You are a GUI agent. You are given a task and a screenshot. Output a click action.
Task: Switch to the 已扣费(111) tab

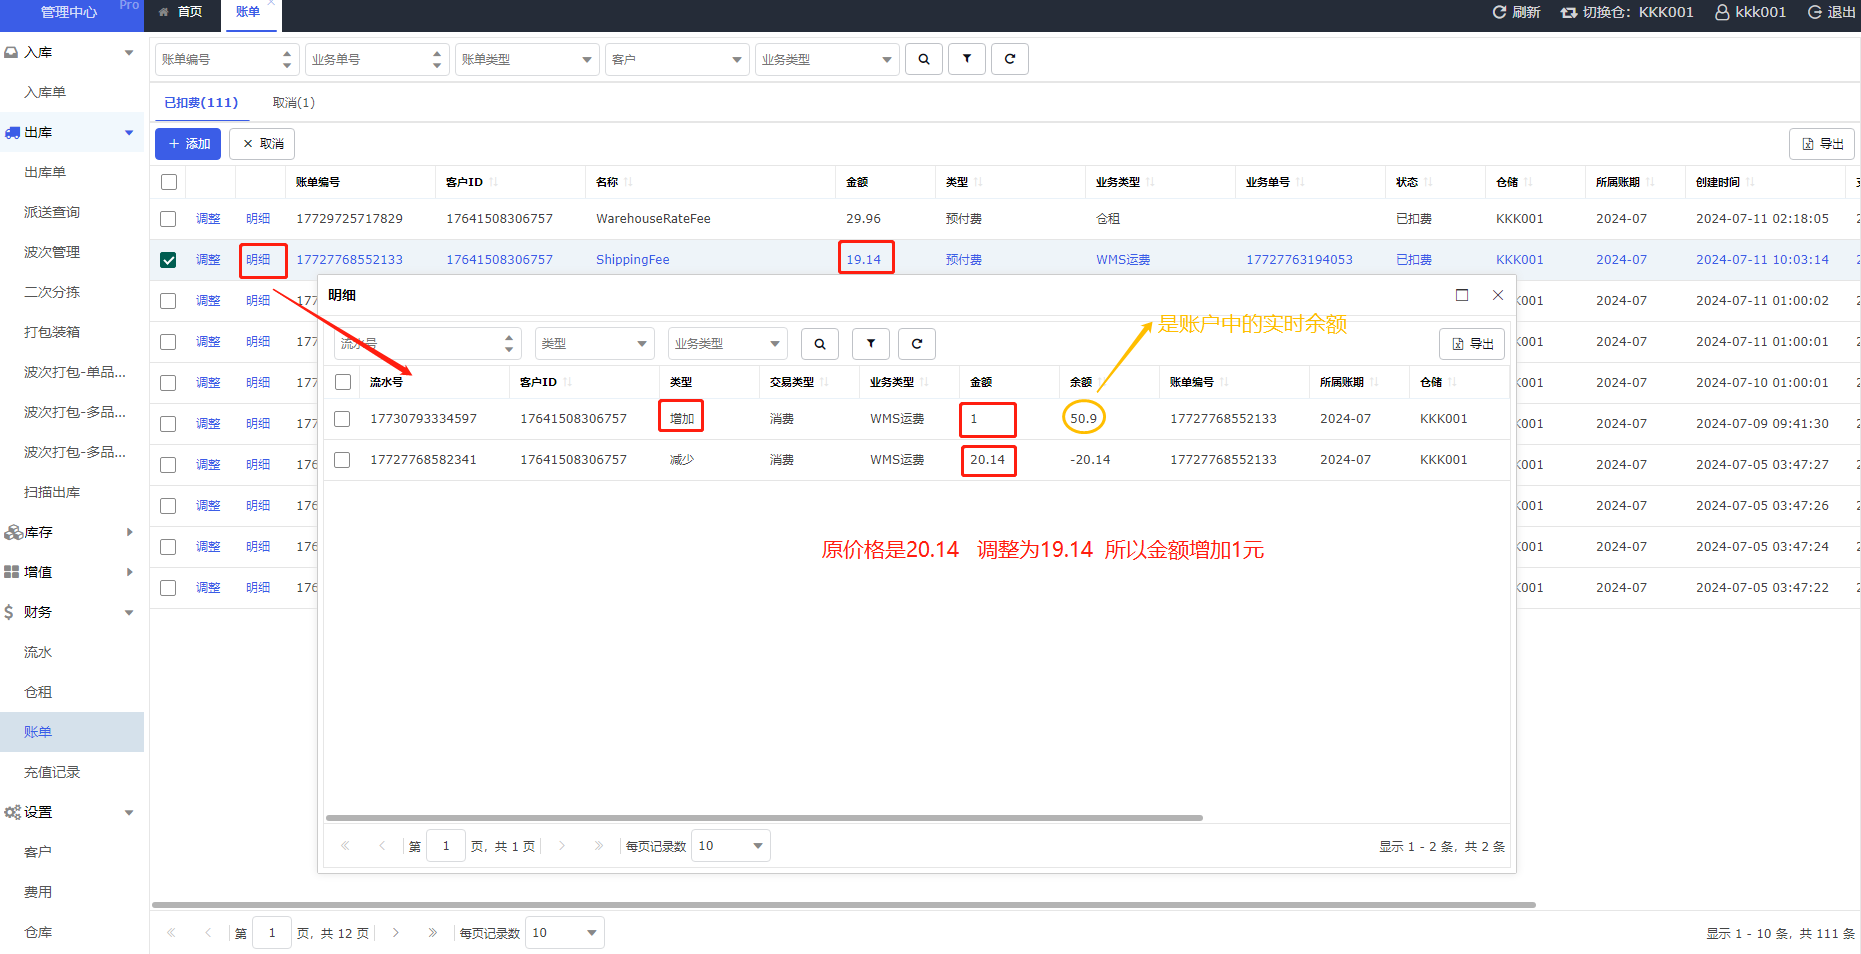pos(201,103)
